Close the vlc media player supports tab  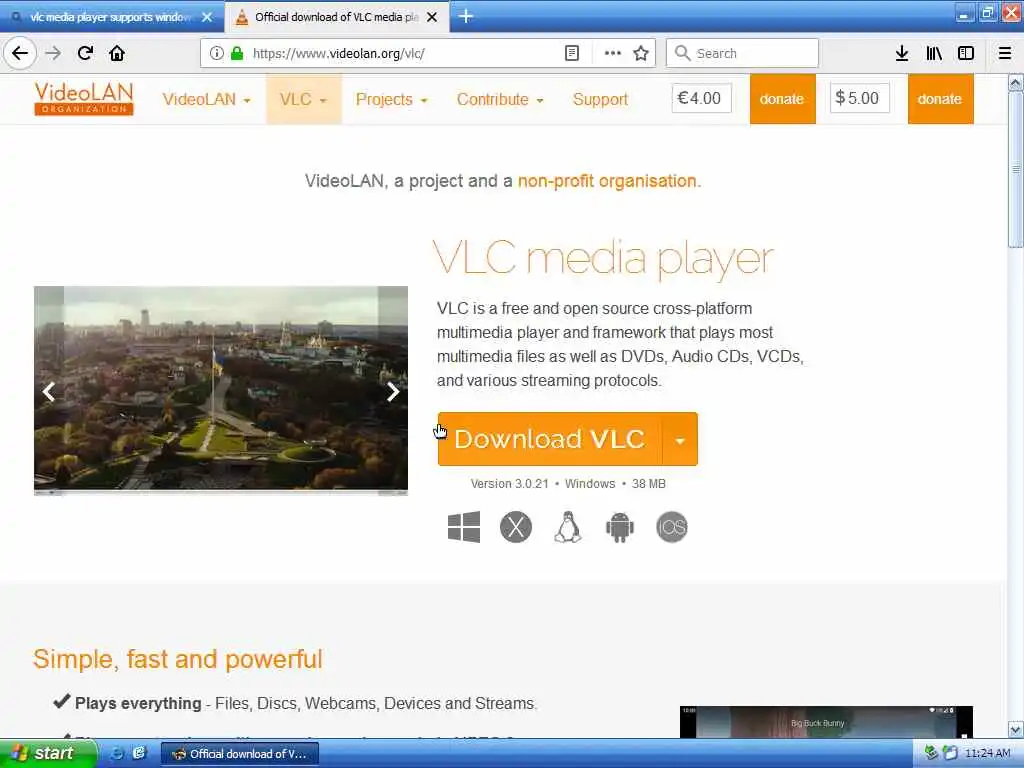click(207, 17)
